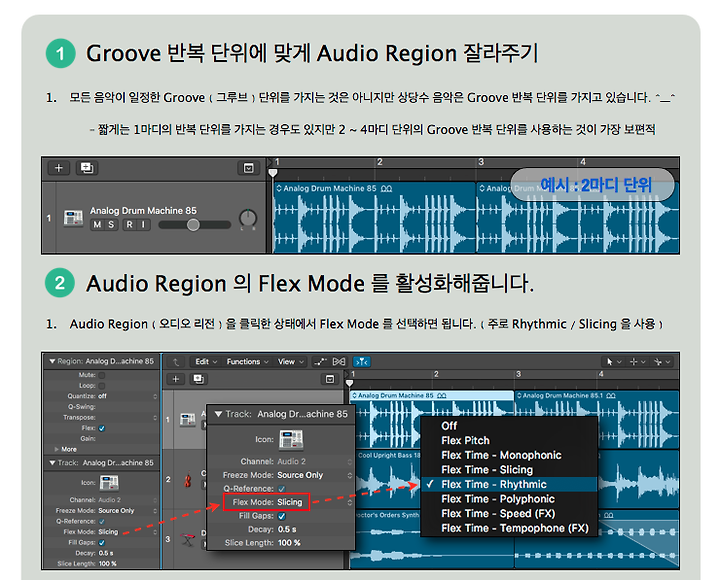Click the blue Catch Playhead icon
The image size is (720, 580).
pos(362,362)
